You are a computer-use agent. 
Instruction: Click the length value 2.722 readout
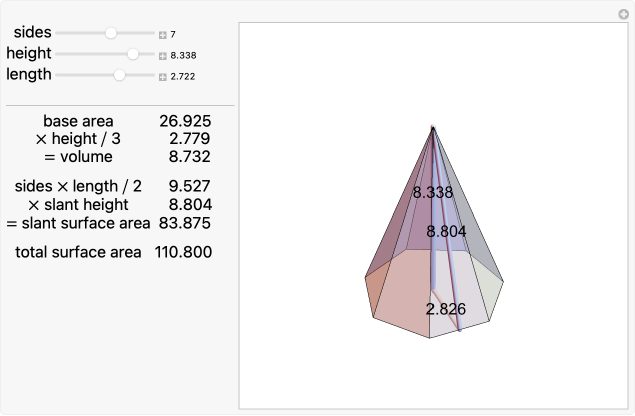[183, 76]
